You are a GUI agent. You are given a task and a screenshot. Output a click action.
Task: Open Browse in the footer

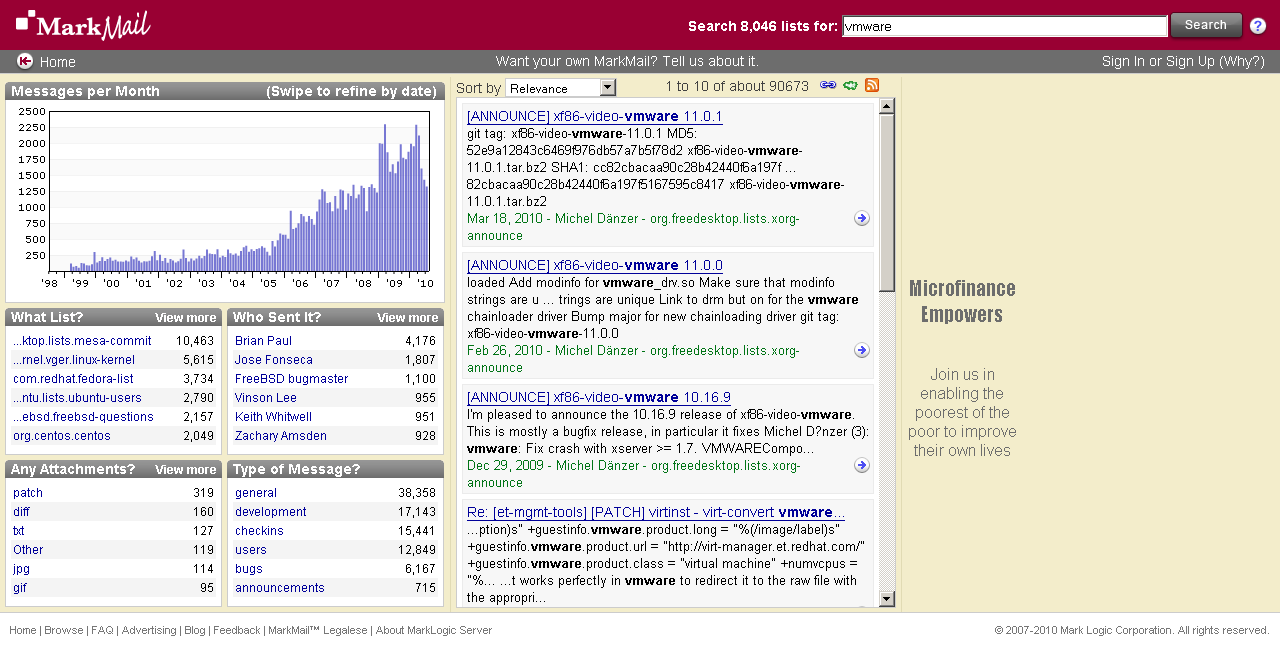64,631
